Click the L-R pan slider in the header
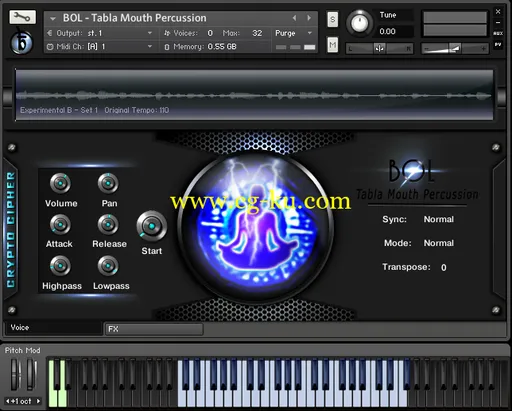 [x=379, y=49]
